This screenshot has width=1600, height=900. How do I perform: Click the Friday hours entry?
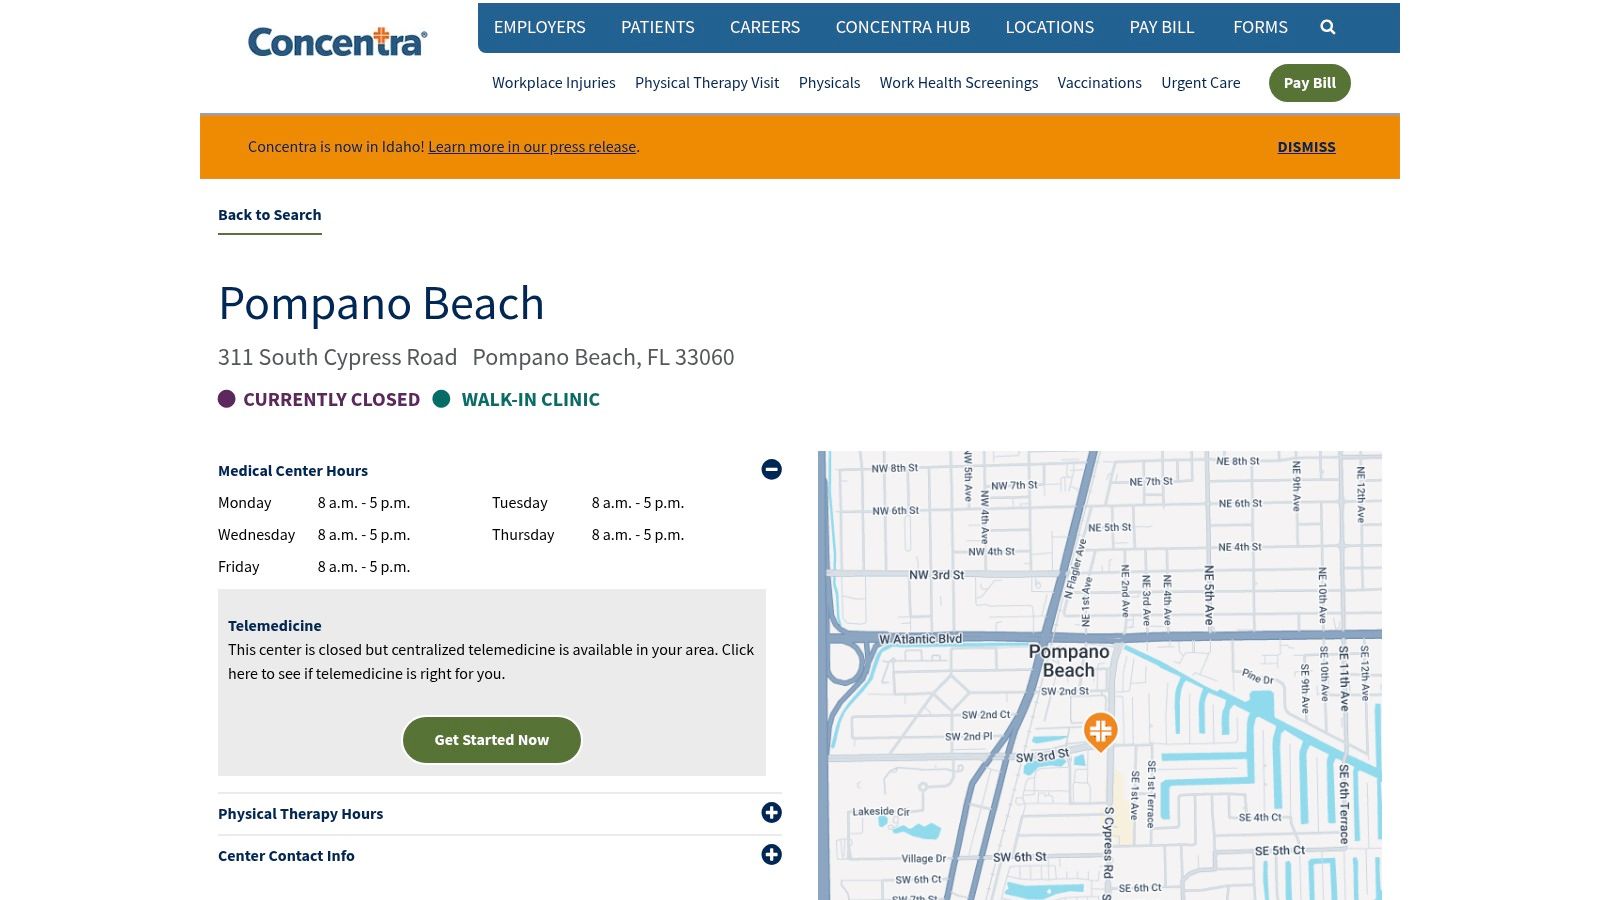click(314, 567)
